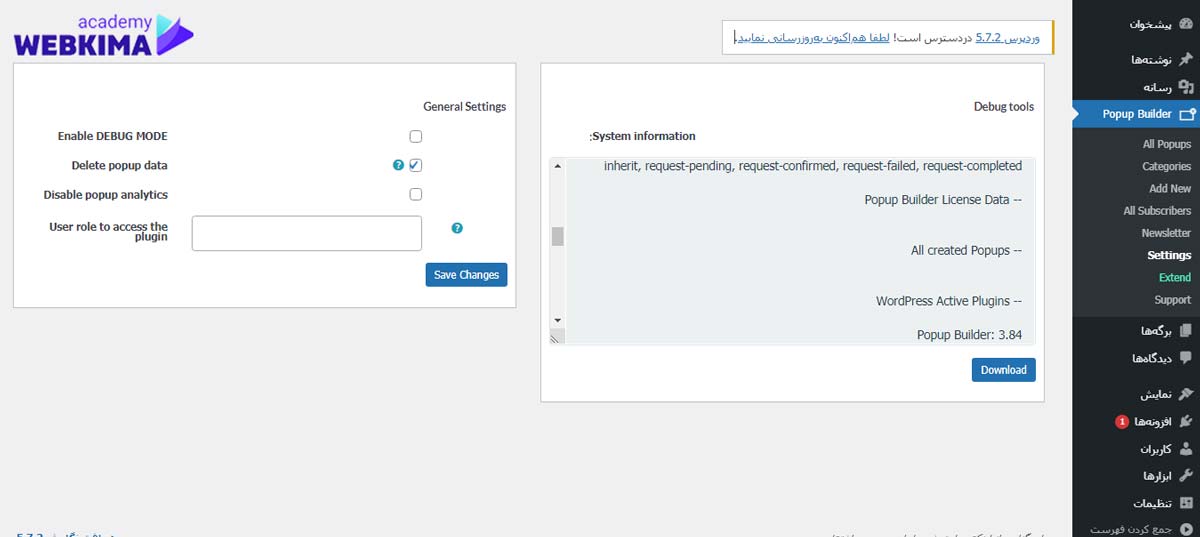Toggle Disable popup analytics checkbox

coord(416,194)
